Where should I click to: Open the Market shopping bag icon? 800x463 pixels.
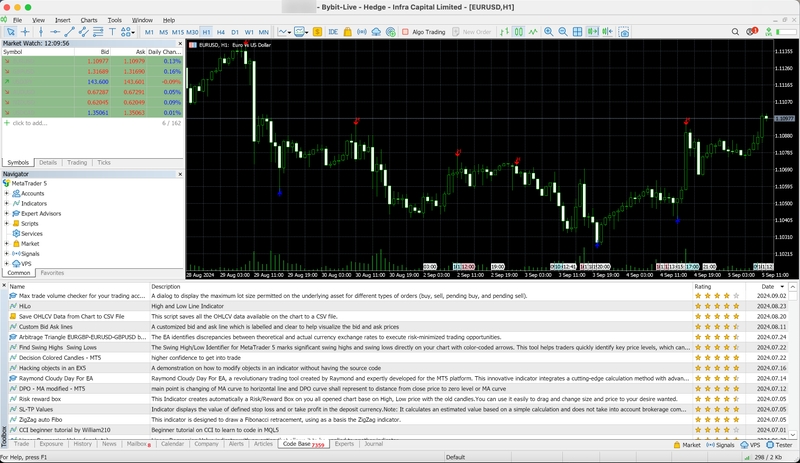pyautogui.click(x=347, y=32)
